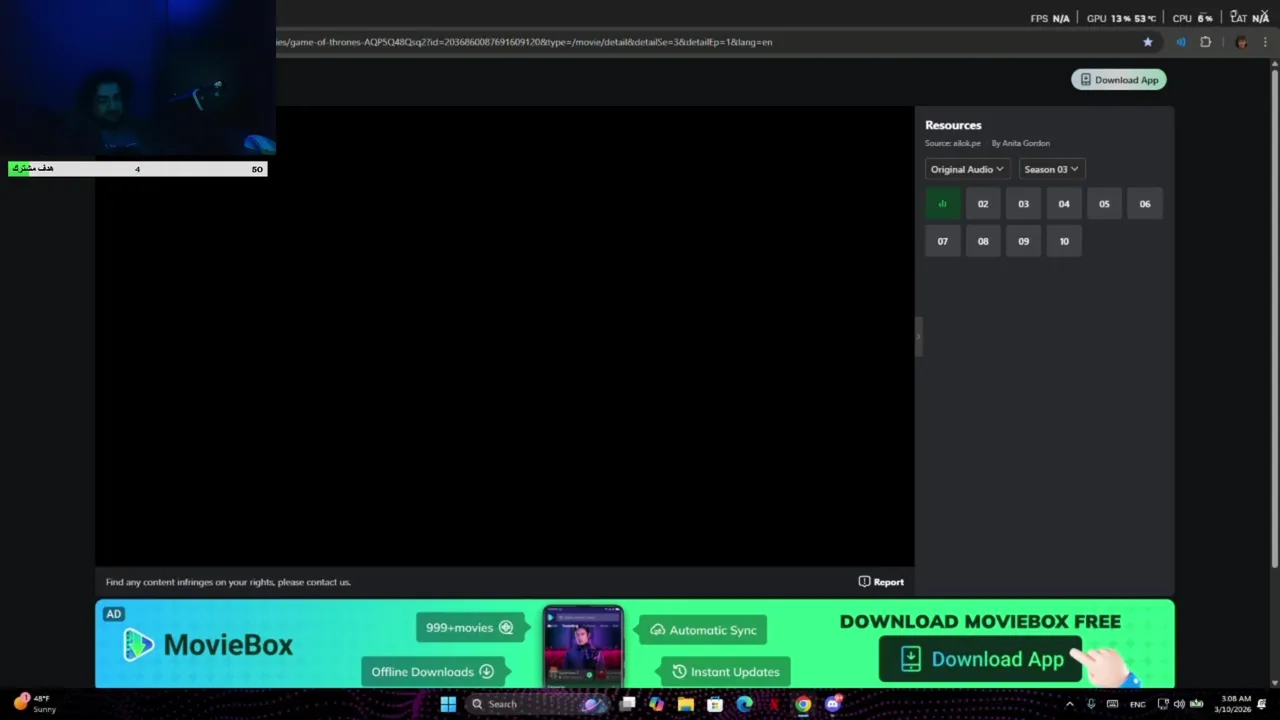The image size is (1280, 720).
Task: Select episode 03
Action: (x=1023, y=204)
